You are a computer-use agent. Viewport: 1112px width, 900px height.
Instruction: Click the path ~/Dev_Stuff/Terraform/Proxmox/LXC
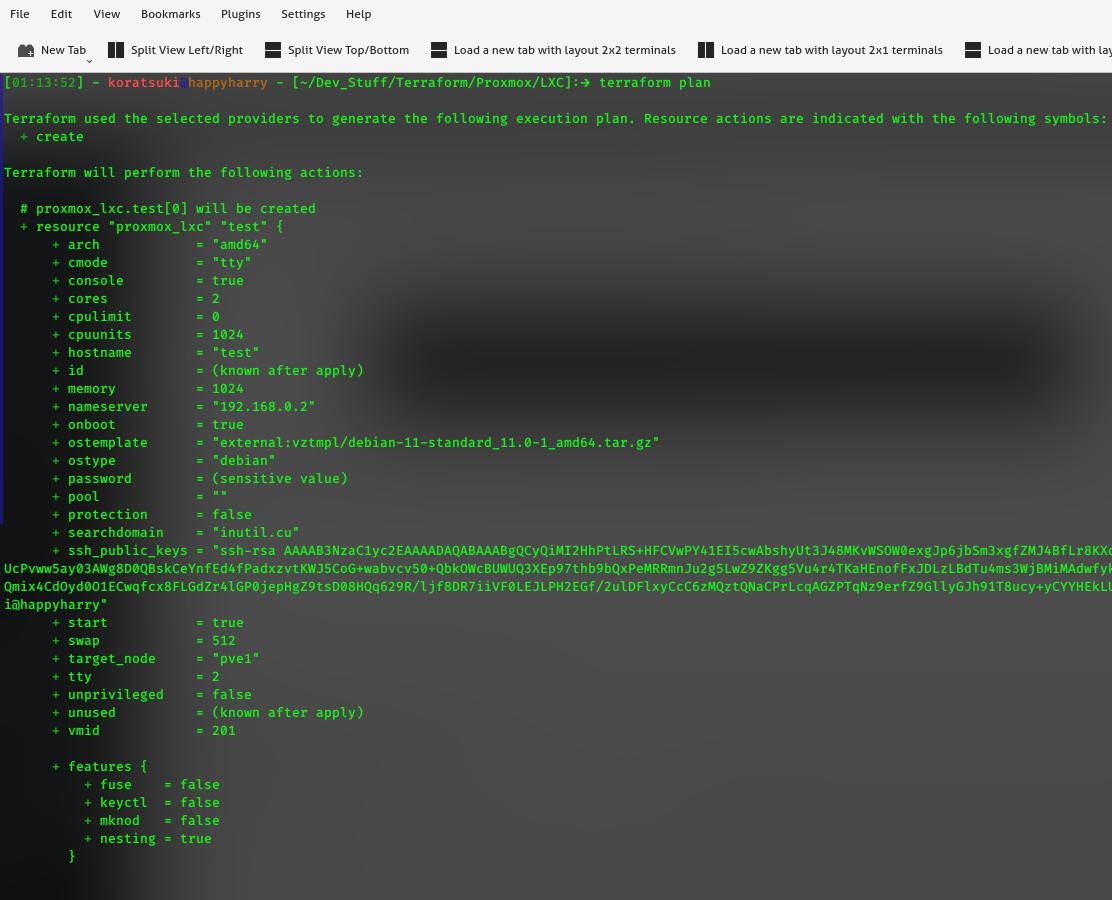coord(432,83)
